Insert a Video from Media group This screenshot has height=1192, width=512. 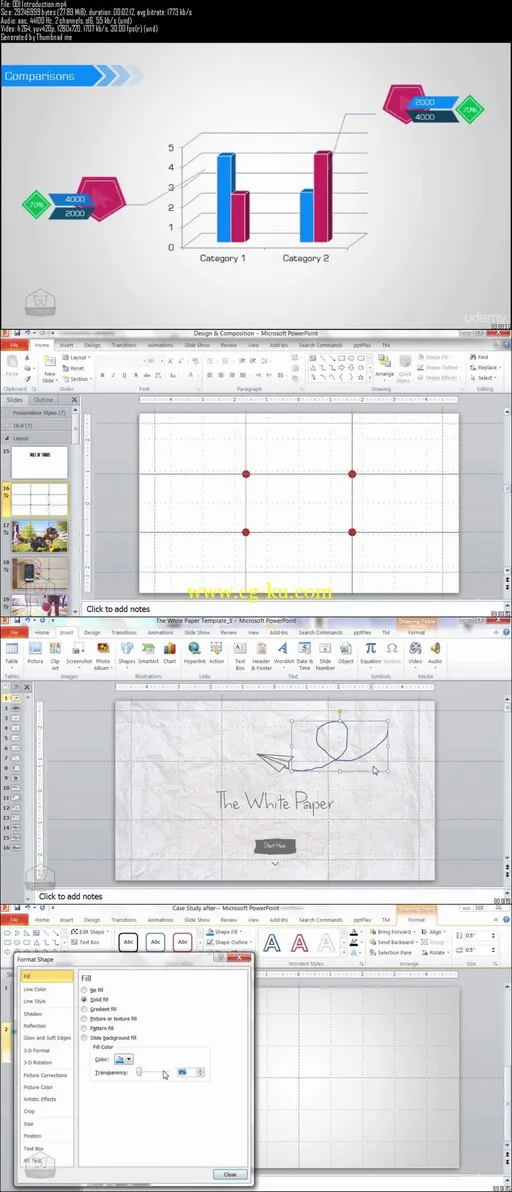[x=416, y=655]
